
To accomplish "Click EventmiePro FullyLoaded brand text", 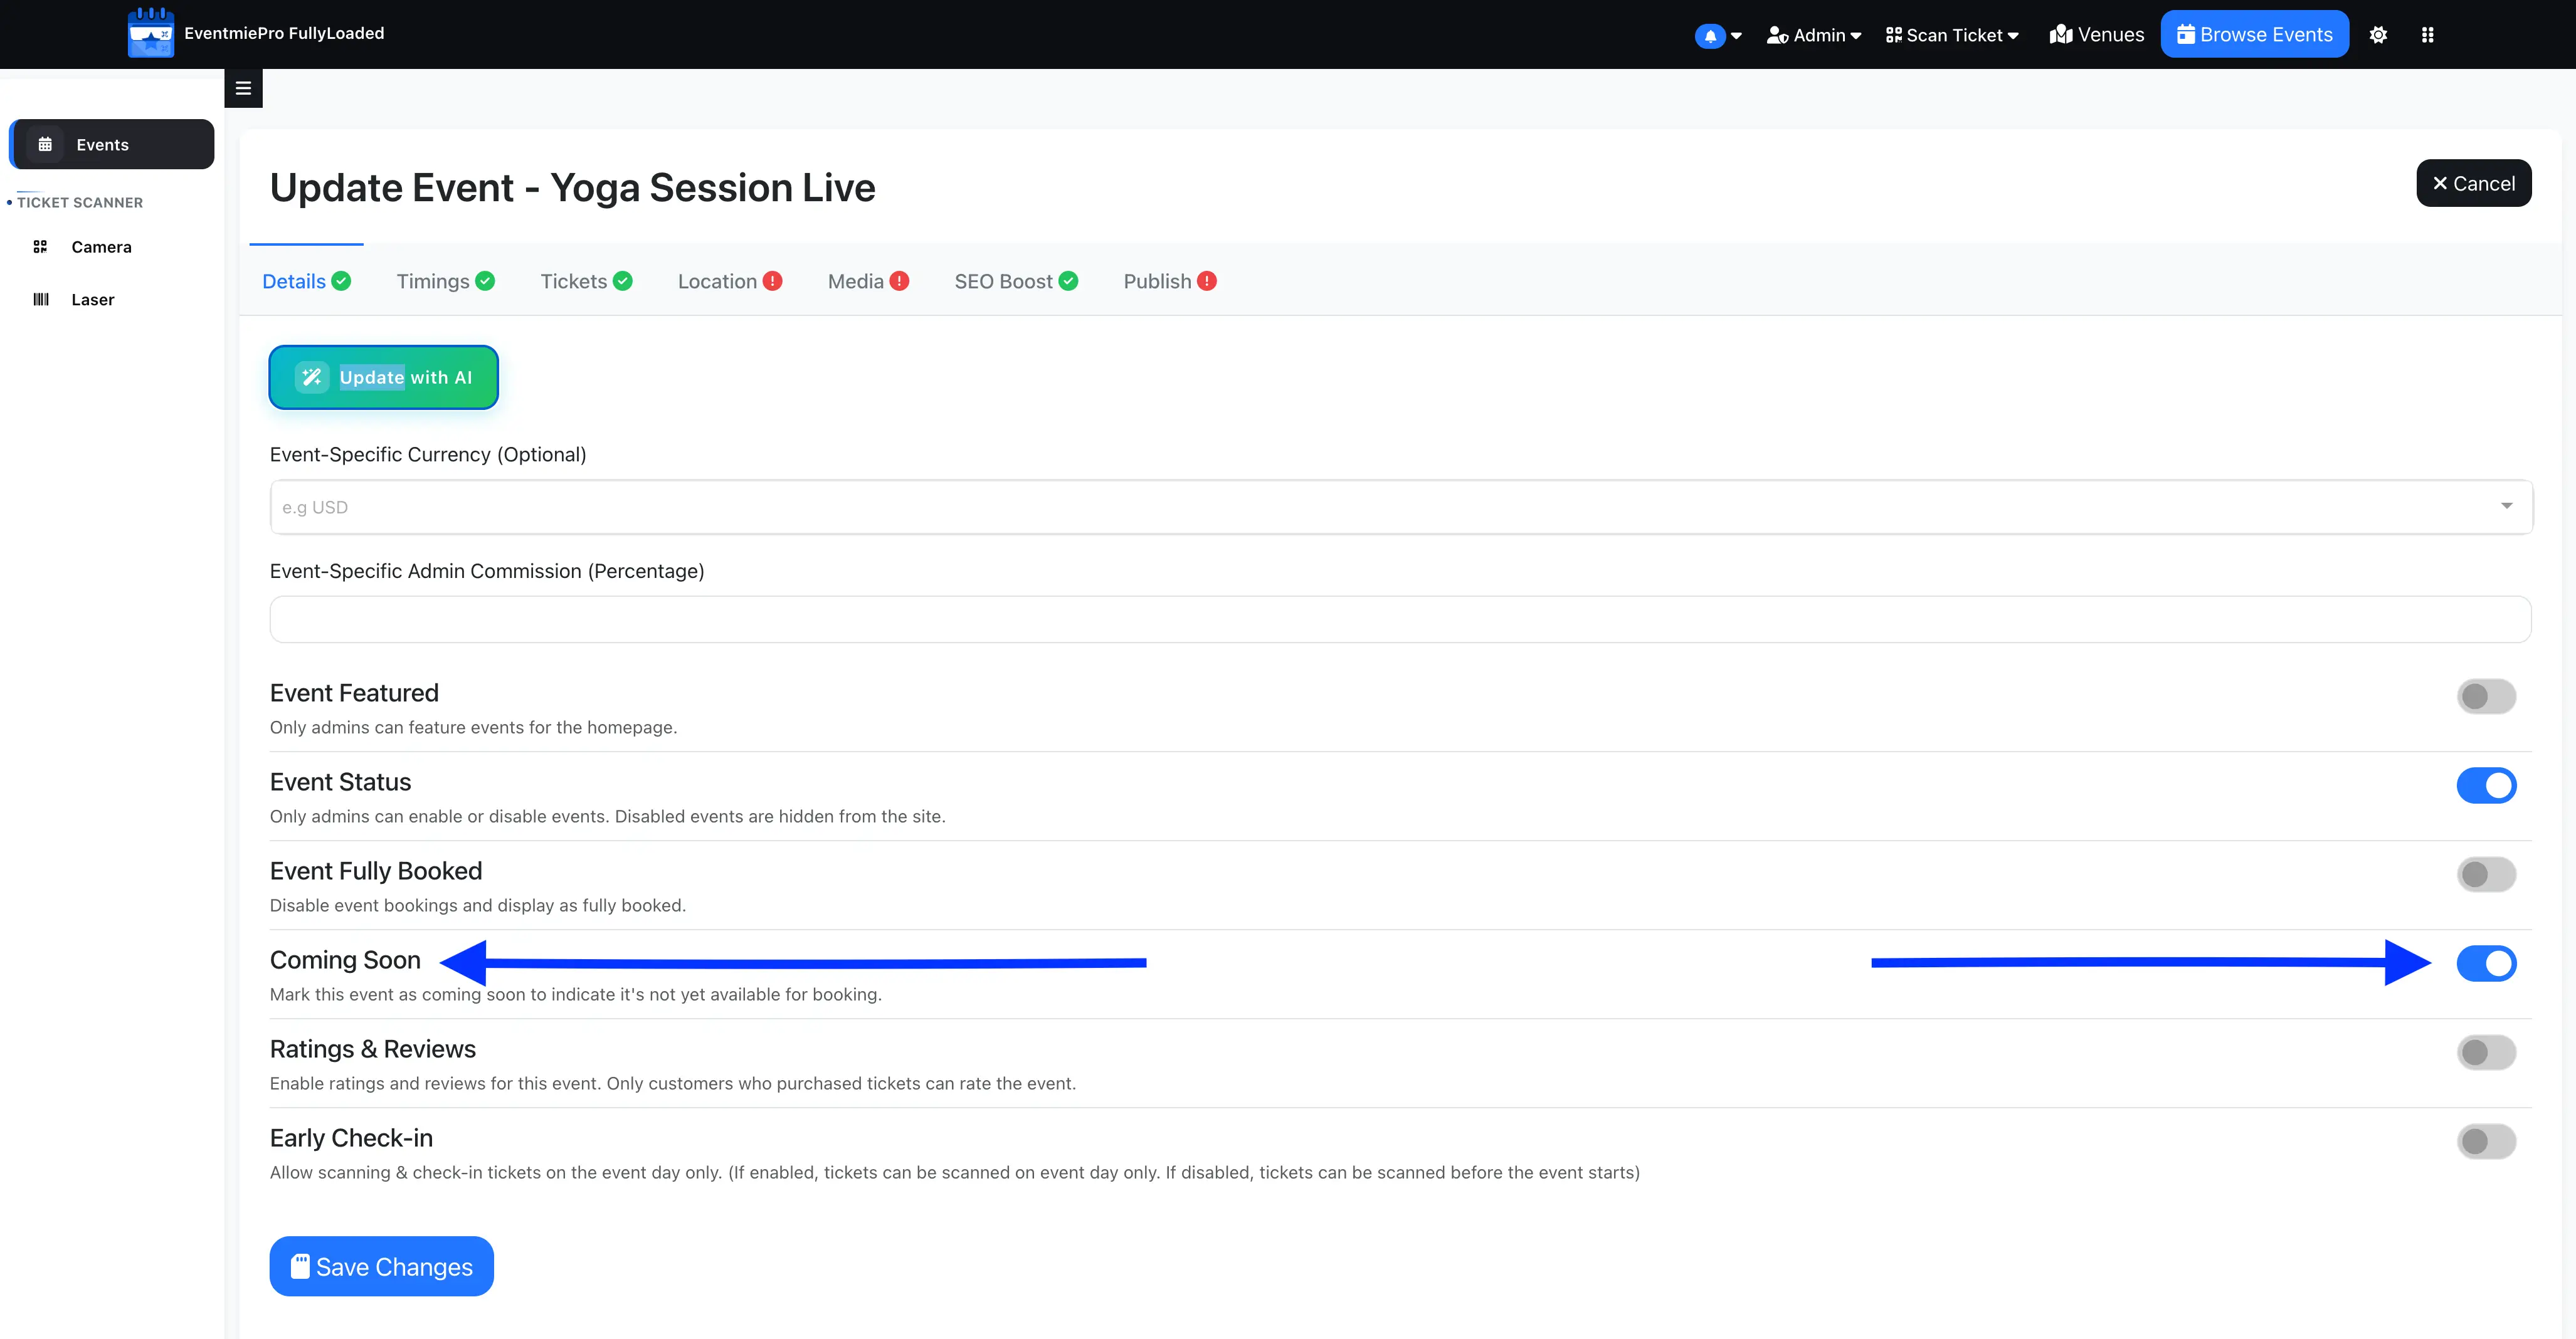I will 284,33.
